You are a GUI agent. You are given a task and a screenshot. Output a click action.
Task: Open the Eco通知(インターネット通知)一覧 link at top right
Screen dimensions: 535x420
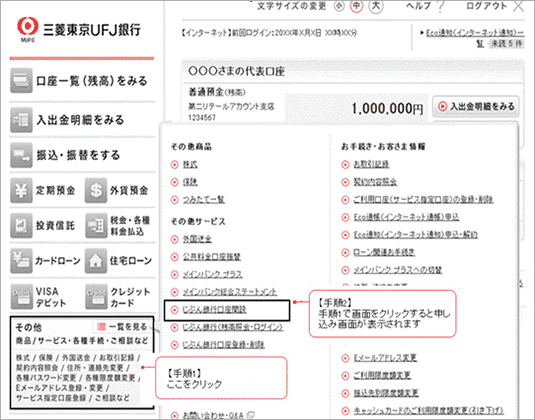click(x=474, y=33)
